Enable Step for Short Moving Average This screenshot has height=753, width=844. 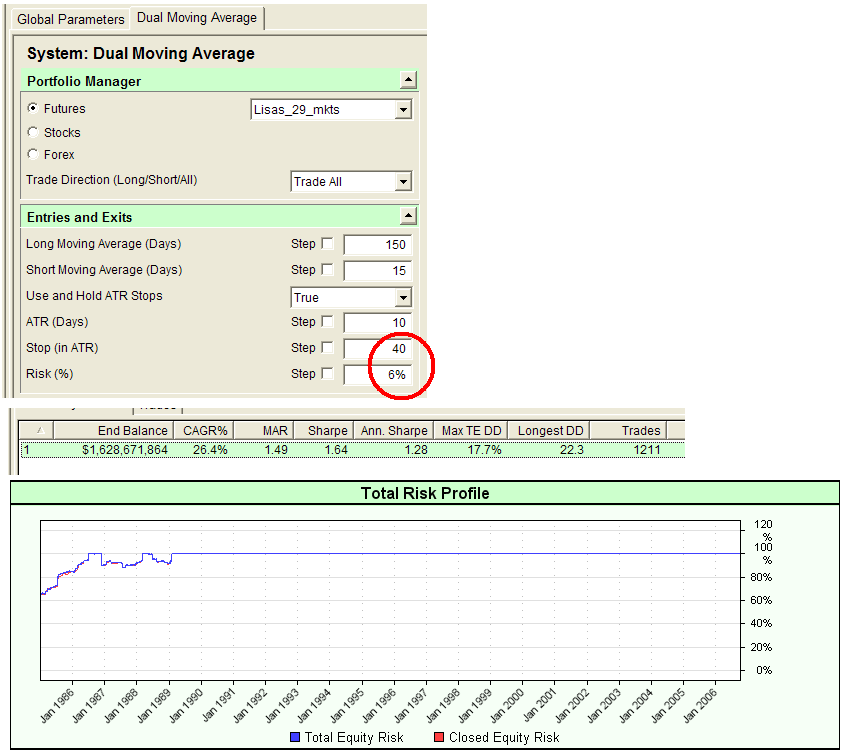pyautogui.click(x=329, y=270)
